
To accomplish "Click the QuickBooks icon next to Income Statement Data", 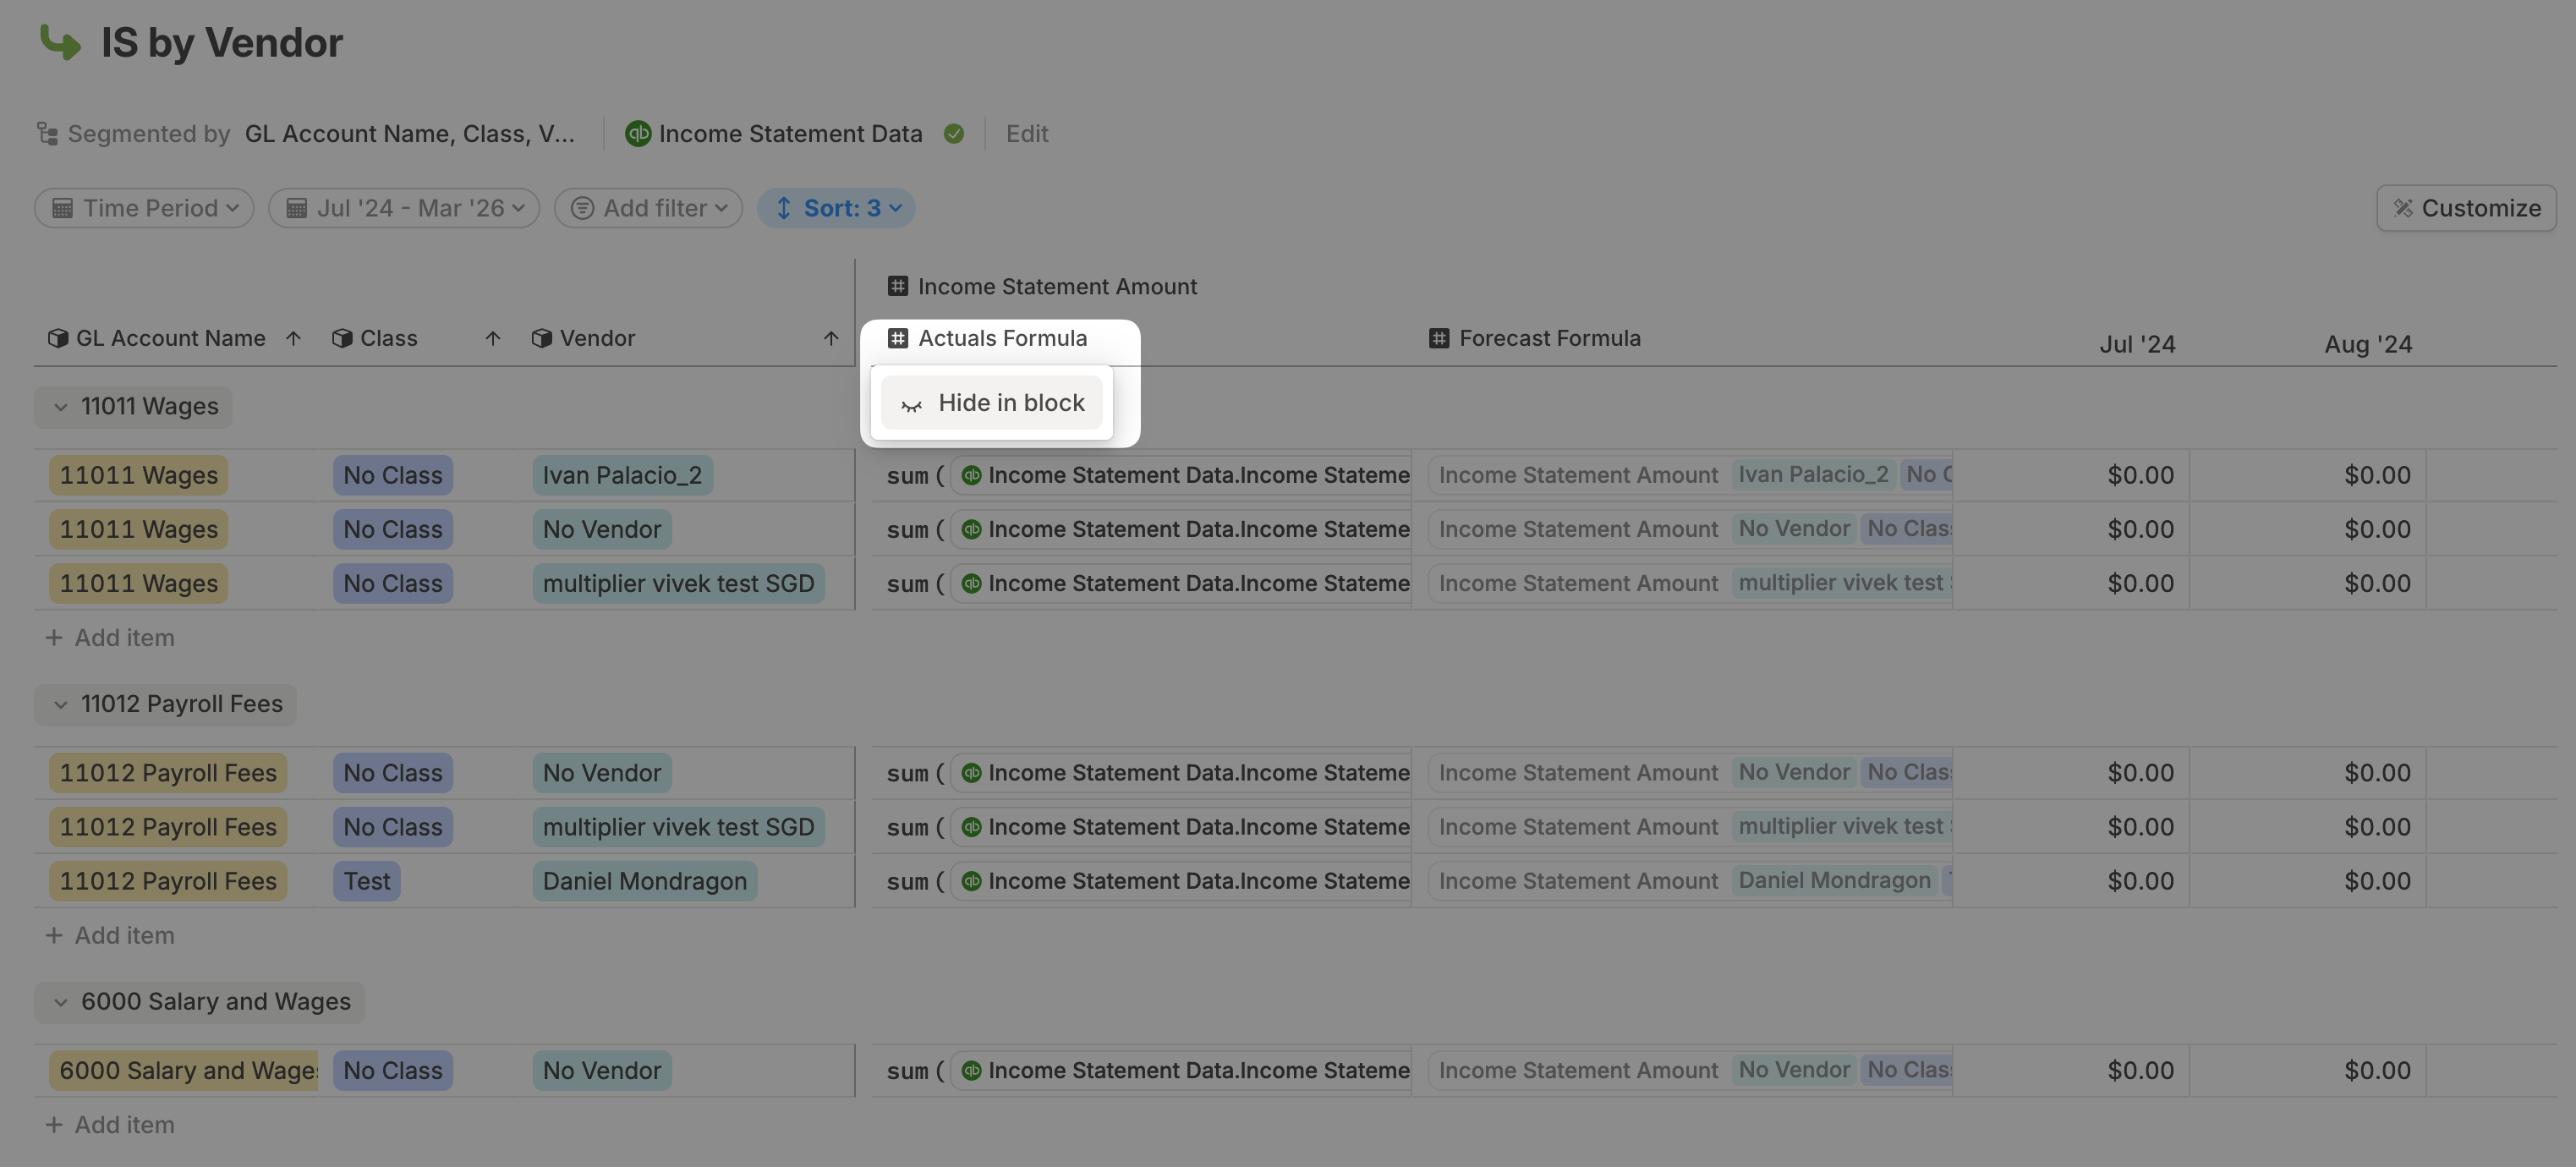I will (x=637, y=133).
